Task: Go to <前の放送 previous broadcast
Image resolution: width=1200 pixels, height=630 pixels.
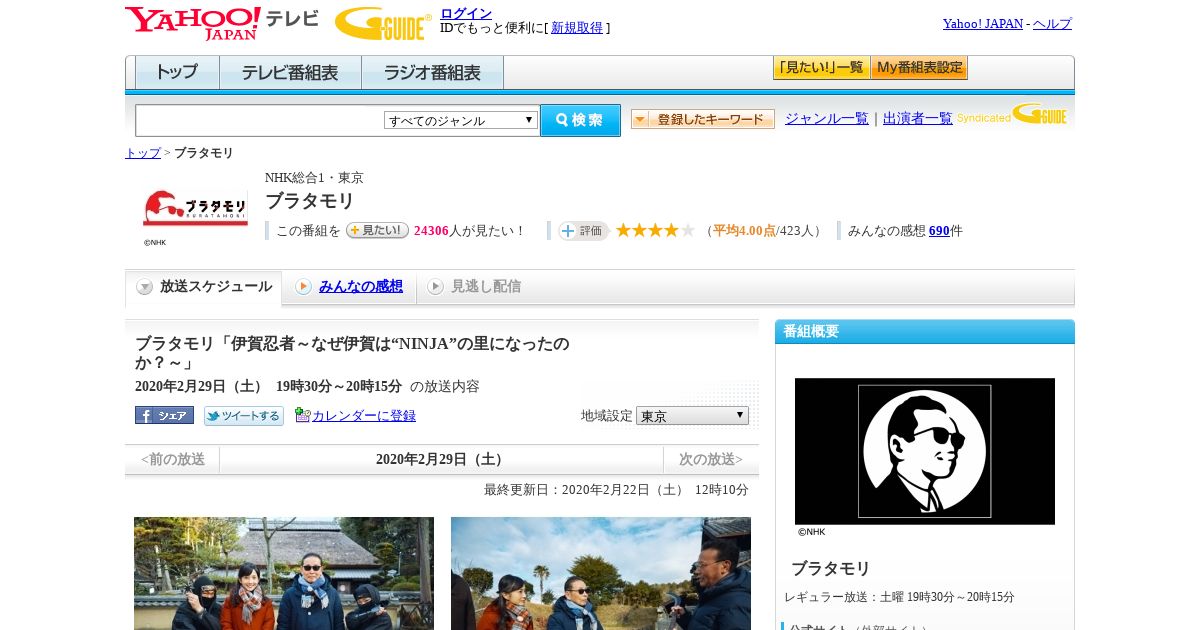Action: (173, 460)
